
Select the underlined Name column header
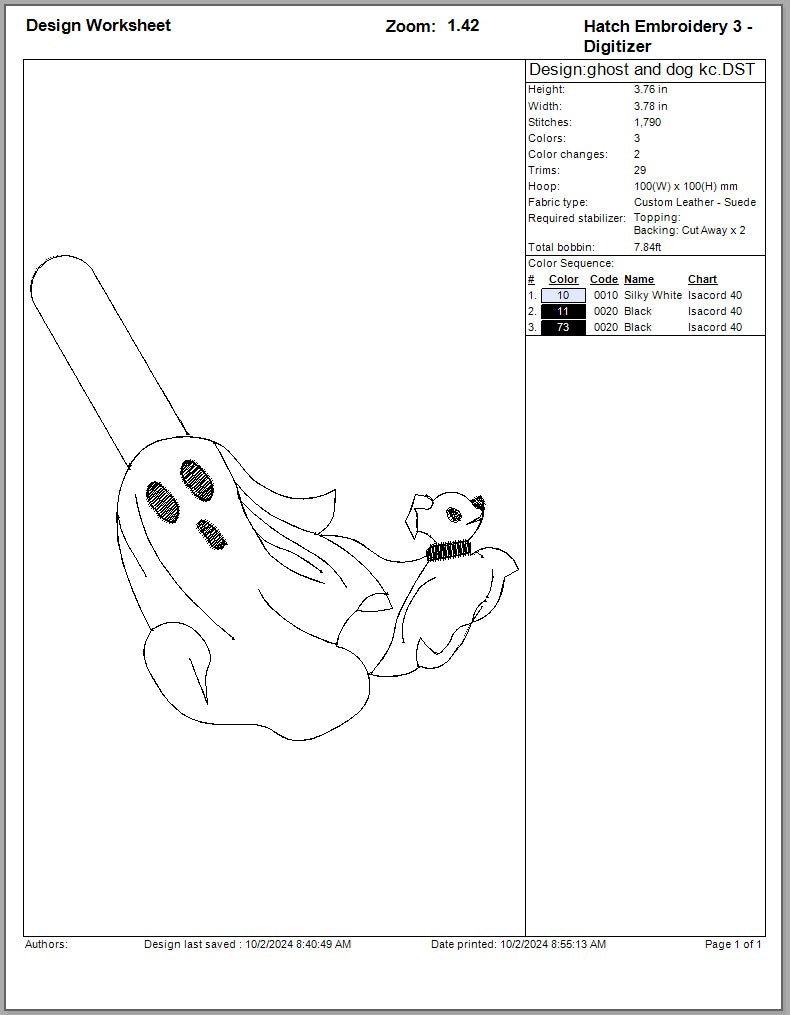pos(639,280)
